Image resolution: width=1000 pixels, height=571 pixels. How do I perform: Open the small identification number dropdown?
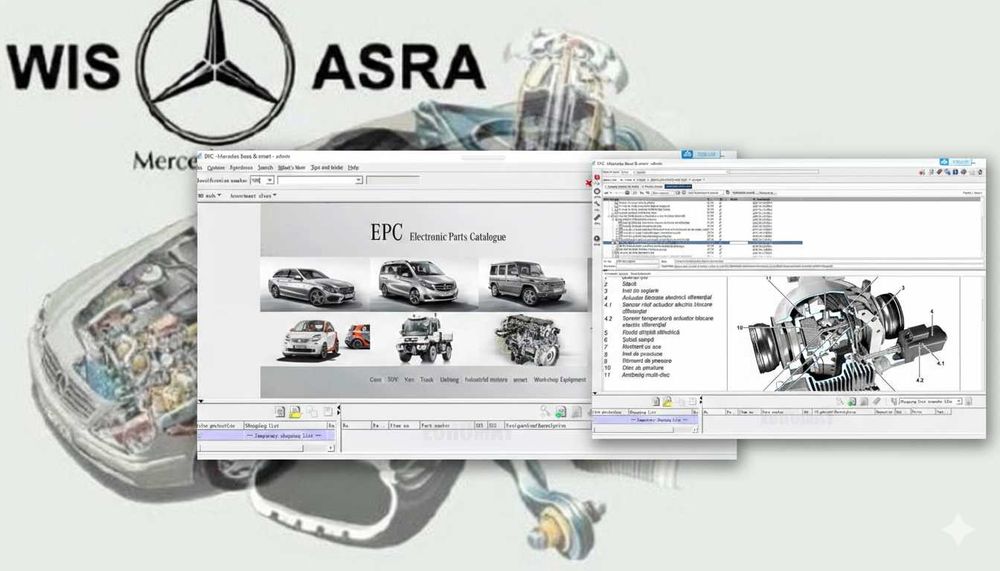pos(270,181)
